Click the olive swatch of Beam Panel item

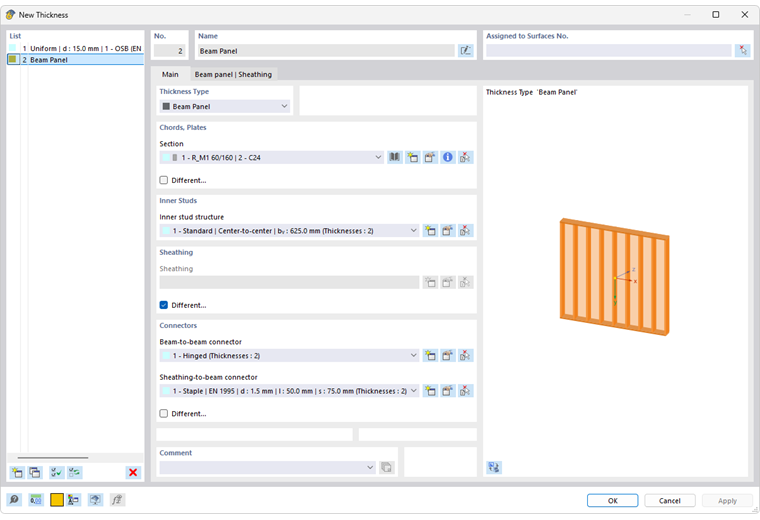[x=13, y=59]
